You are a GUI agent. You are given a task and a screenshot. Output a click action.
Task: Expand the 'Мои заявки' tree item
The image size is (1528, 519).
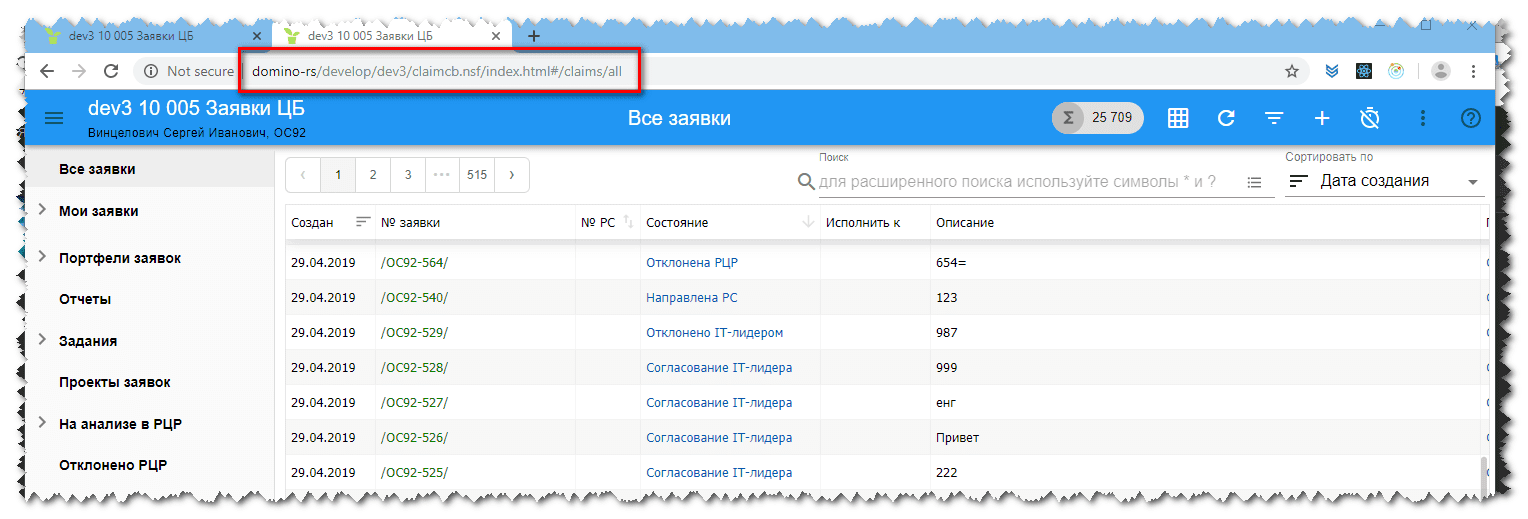[42, 210]
